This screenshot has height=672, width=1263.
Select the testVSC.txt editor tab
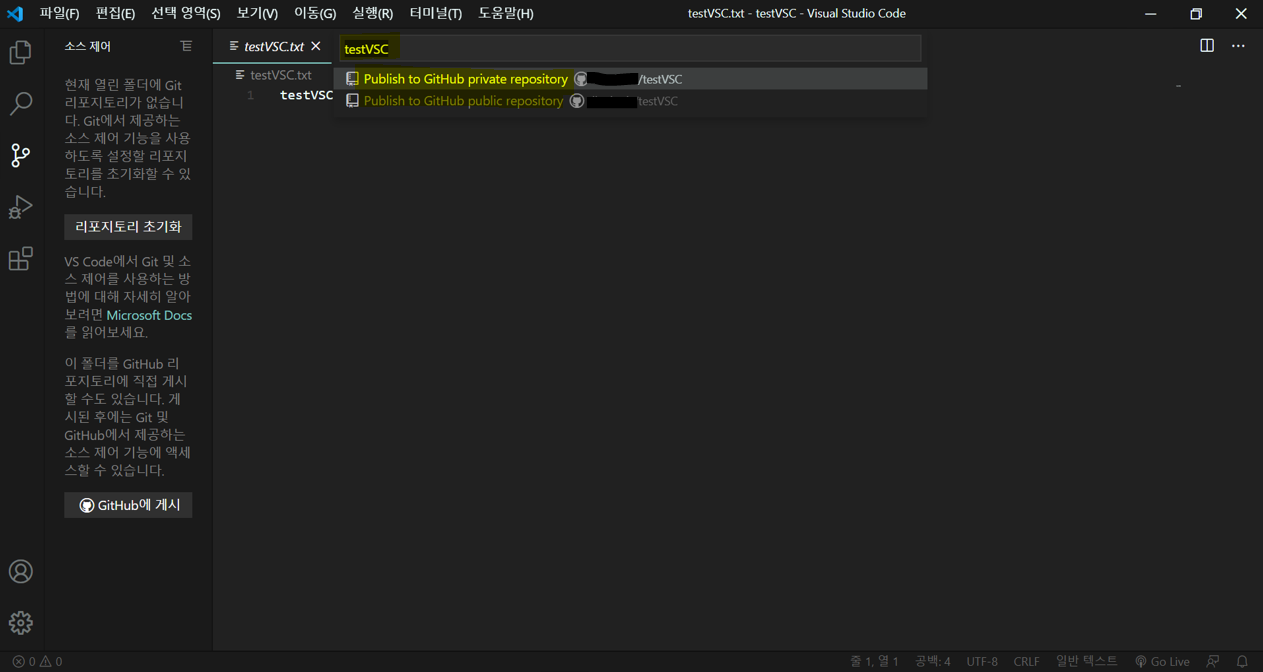click(x=273, y=46)
